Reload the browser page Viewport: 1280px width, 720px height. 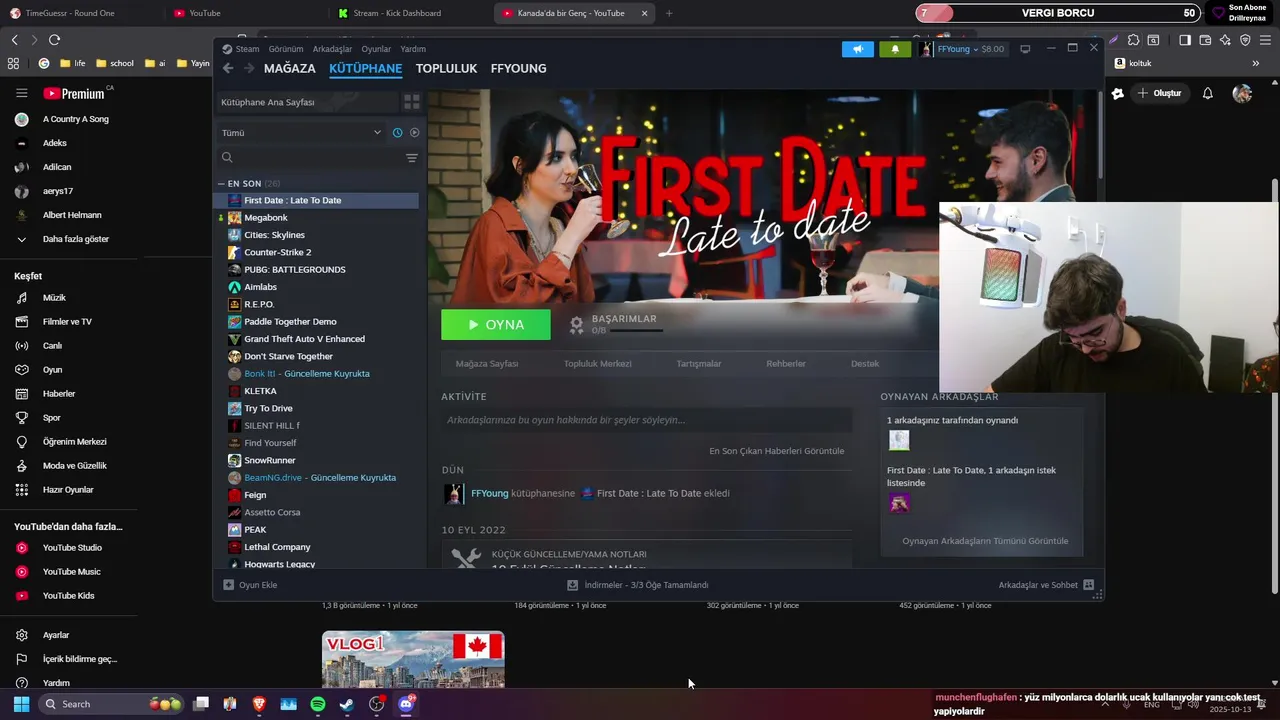point(54,40)
